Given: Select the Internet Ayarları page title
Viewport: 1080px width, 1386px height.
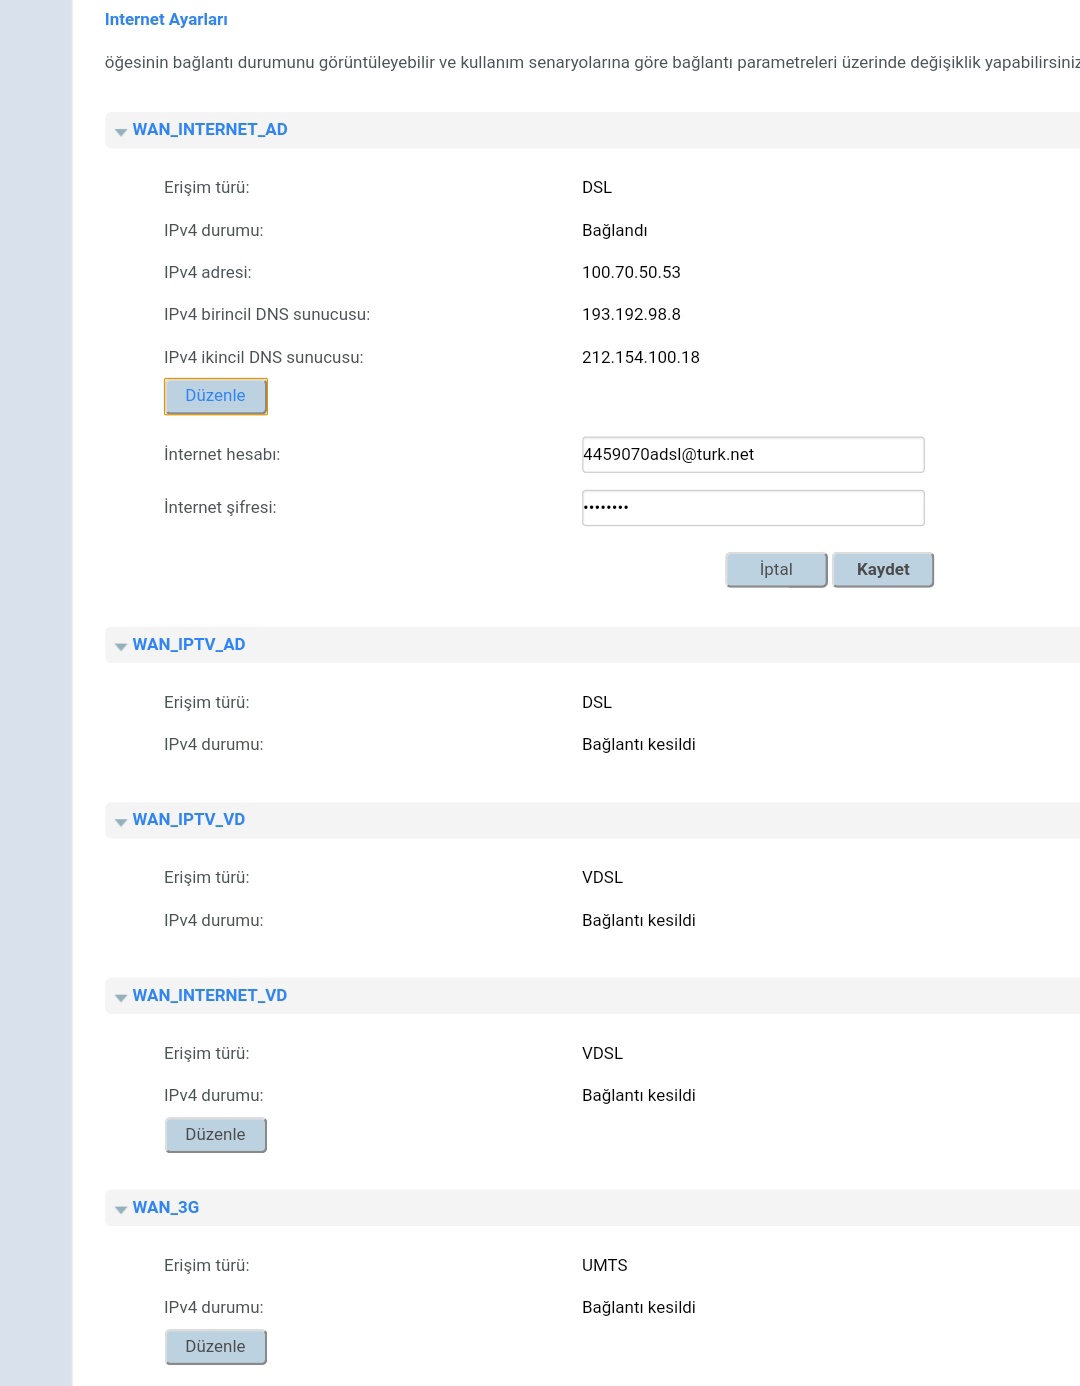Looking at the screenshot, I should tap(166, 19).
